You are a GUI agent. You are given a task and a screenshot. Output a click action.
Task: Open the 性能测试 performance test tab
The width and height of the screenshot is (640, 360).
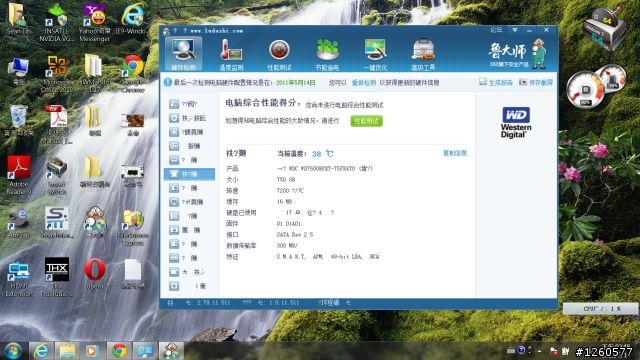279,55
